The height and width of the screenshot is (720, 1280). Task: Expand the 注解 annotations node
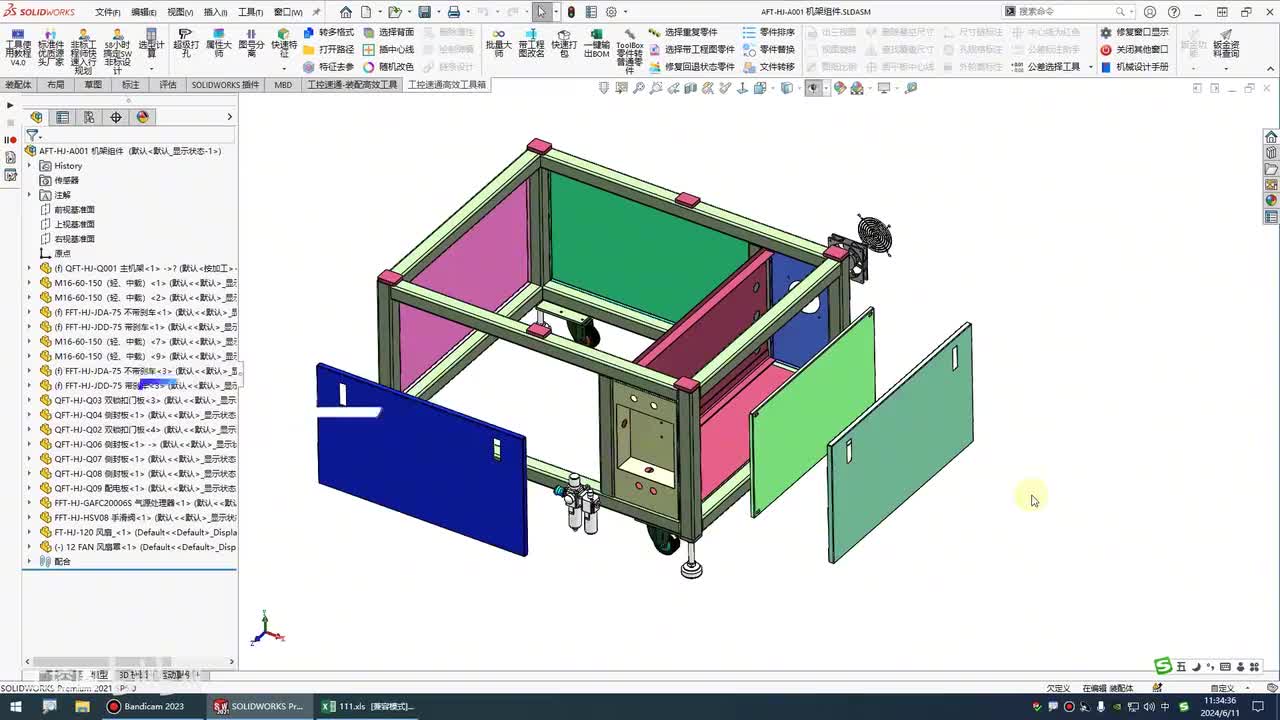(29, 195)
